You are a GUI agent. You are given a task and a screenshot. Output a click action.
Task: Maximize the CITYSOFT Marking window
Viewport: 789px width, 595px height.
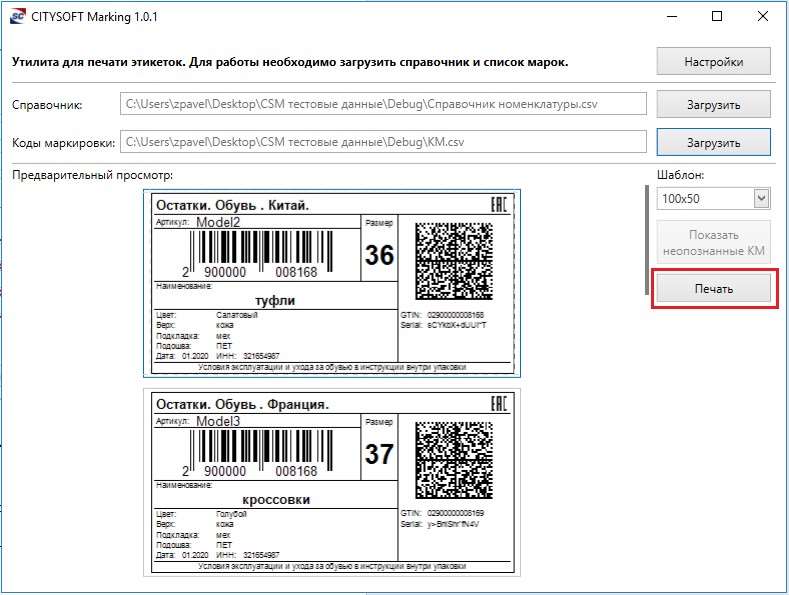coord(717,17)
